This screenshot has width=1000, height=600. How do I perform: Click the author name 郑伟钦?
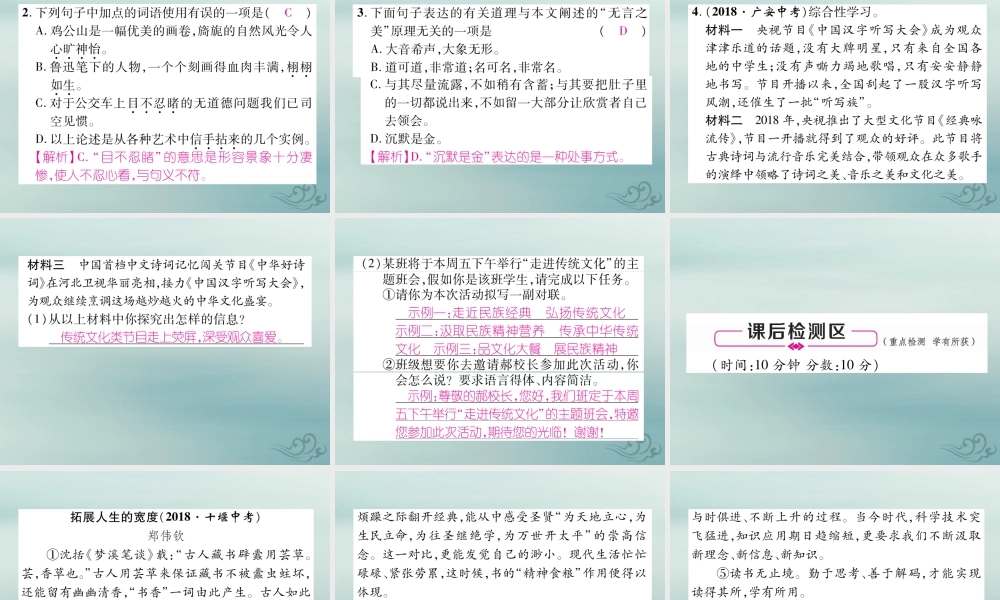[x=165, y=536]
